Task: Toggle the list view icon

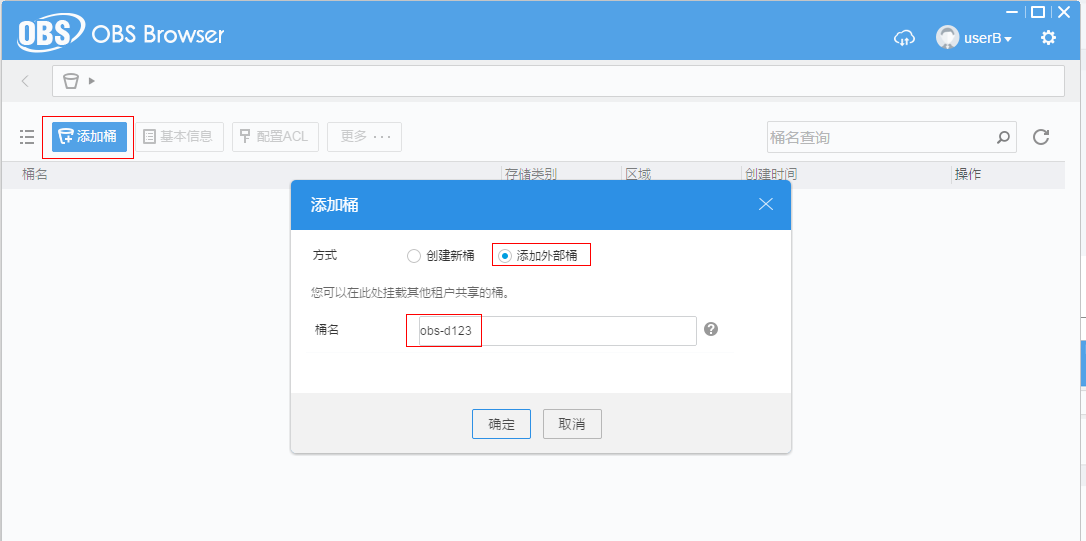Action: click(x=27, y=137)
